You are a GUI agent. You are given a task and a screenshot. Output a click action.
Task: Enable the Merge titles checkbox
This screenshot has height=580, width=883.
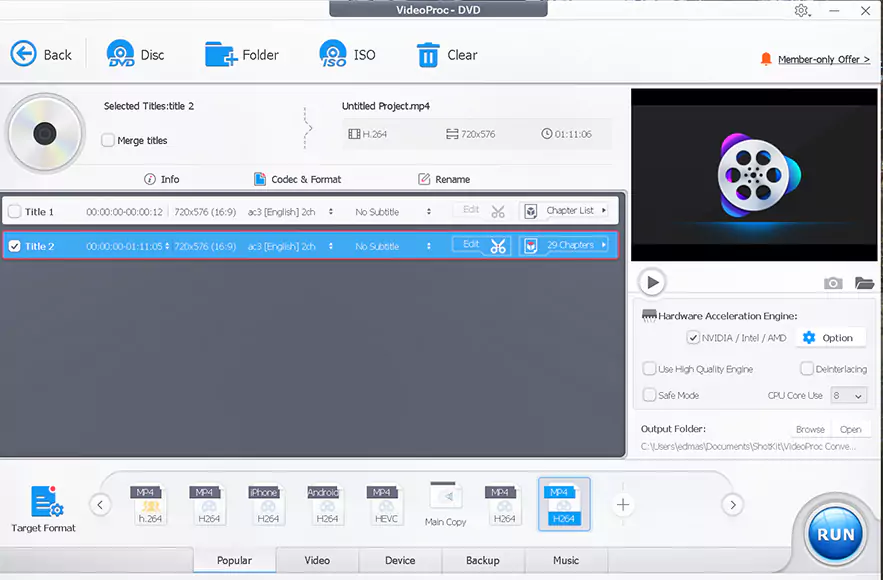(108, 140)
